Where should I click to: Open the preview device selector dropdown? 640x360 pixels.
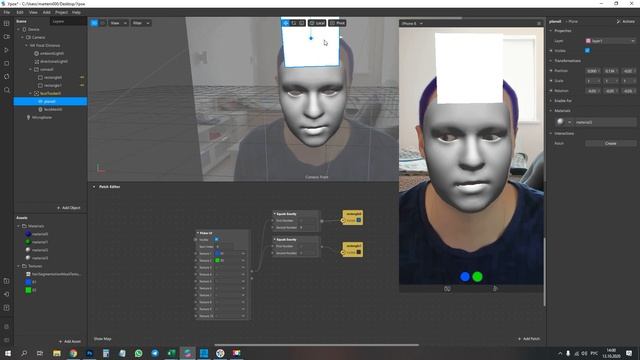(x=412, y=24)
